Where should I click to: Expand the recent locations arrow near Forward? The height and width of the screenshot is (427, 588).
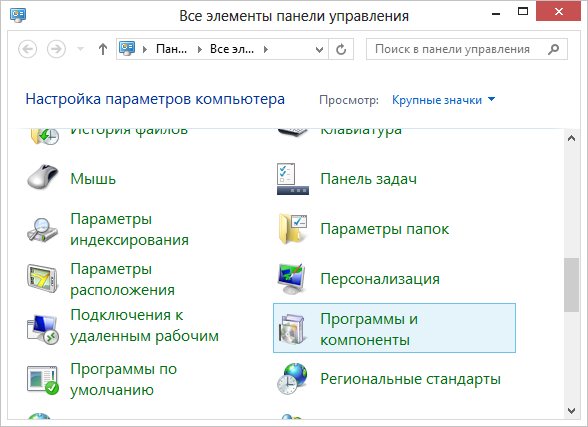coord(80,49)
